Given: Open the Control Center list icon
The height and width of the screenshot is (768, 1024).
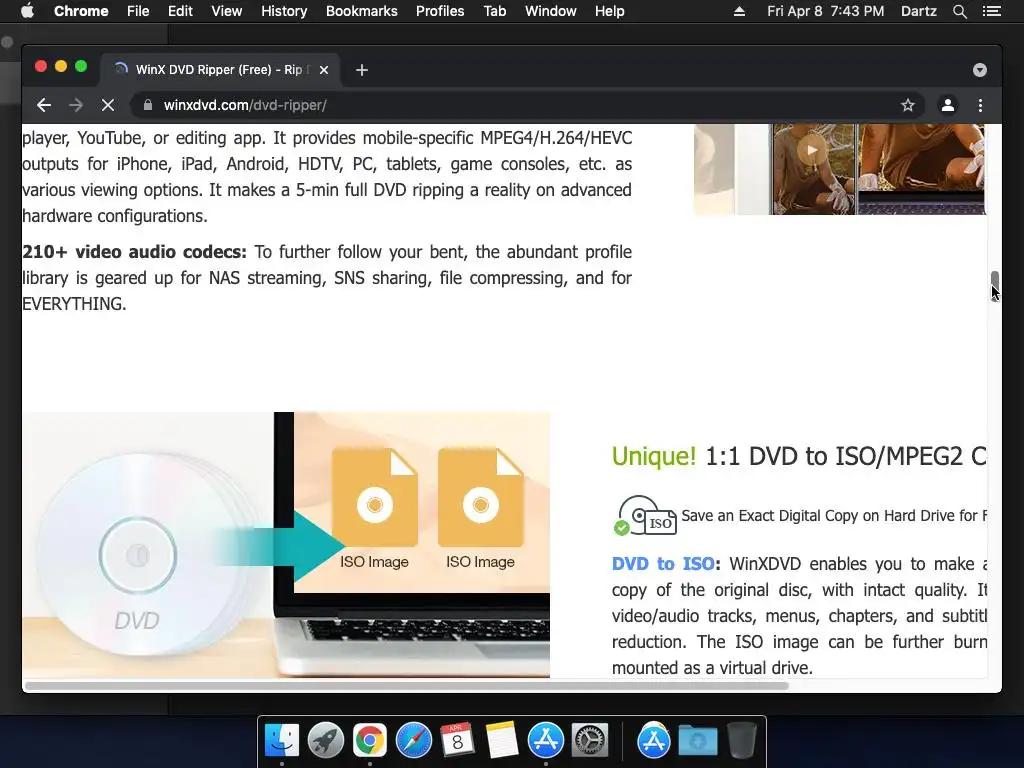Looking at the screenshot, I should click(992, 11).
